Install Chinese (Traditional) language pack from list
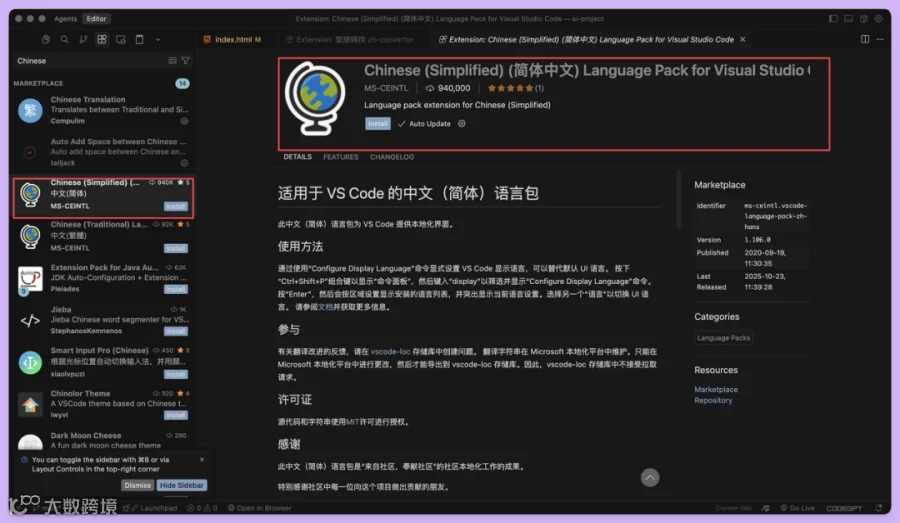This screenshot has width=900, height=523. point(176,249)
